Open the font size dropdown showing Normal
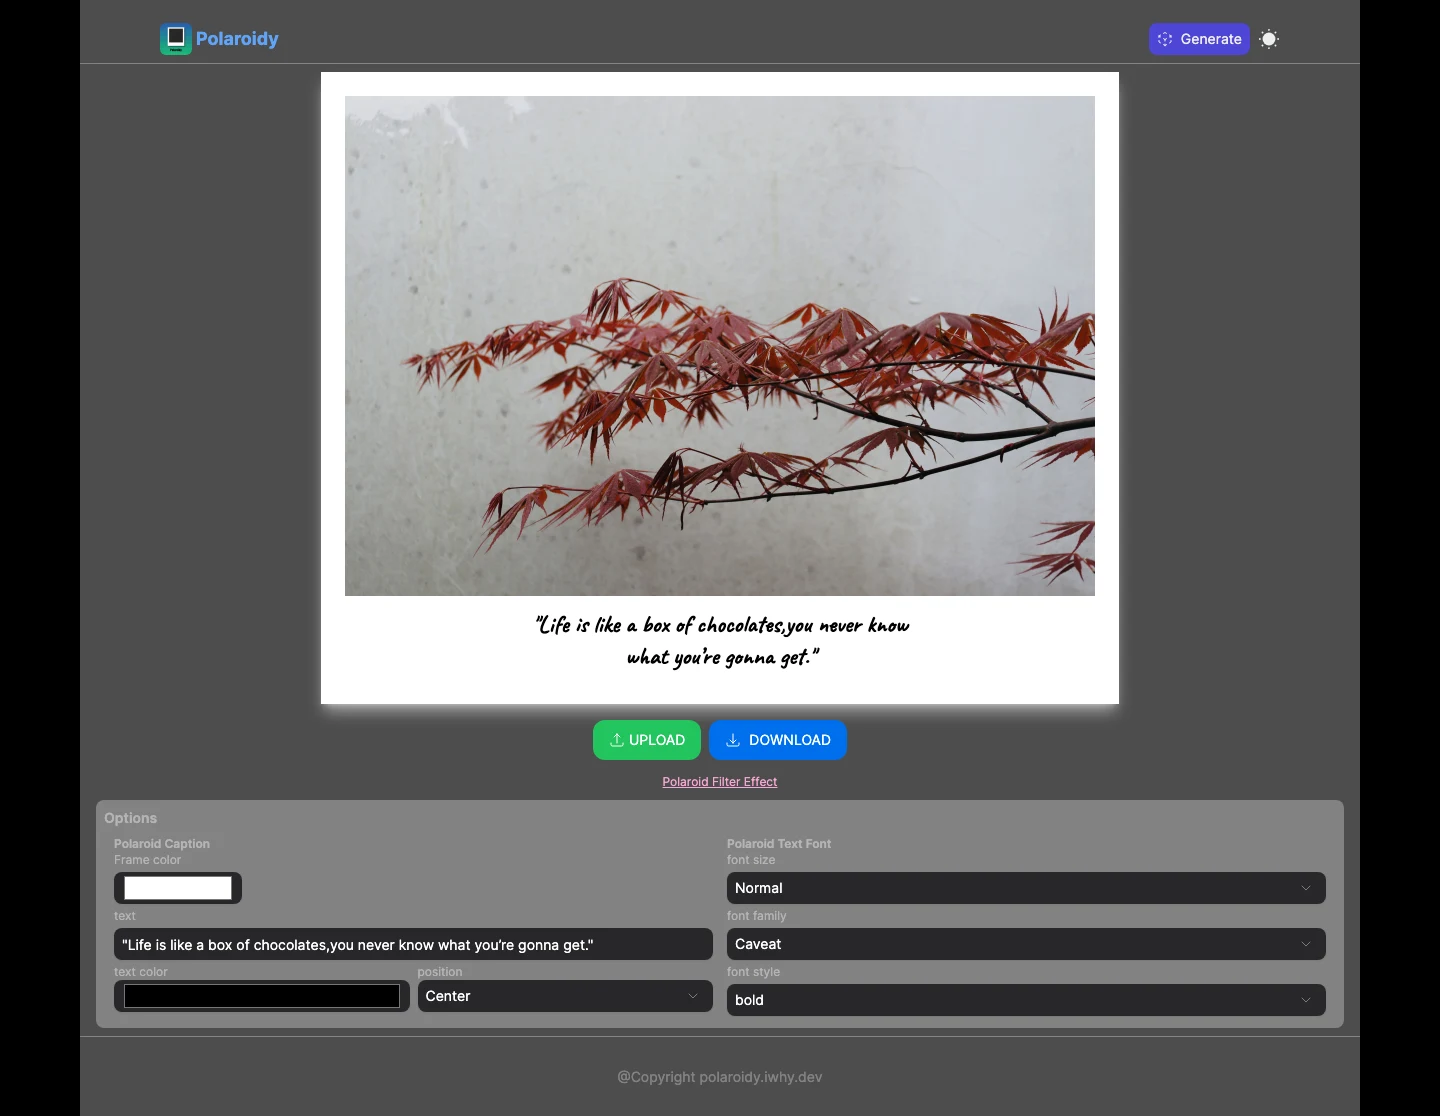The image size is (1440, 1116). click(1026, 888)
